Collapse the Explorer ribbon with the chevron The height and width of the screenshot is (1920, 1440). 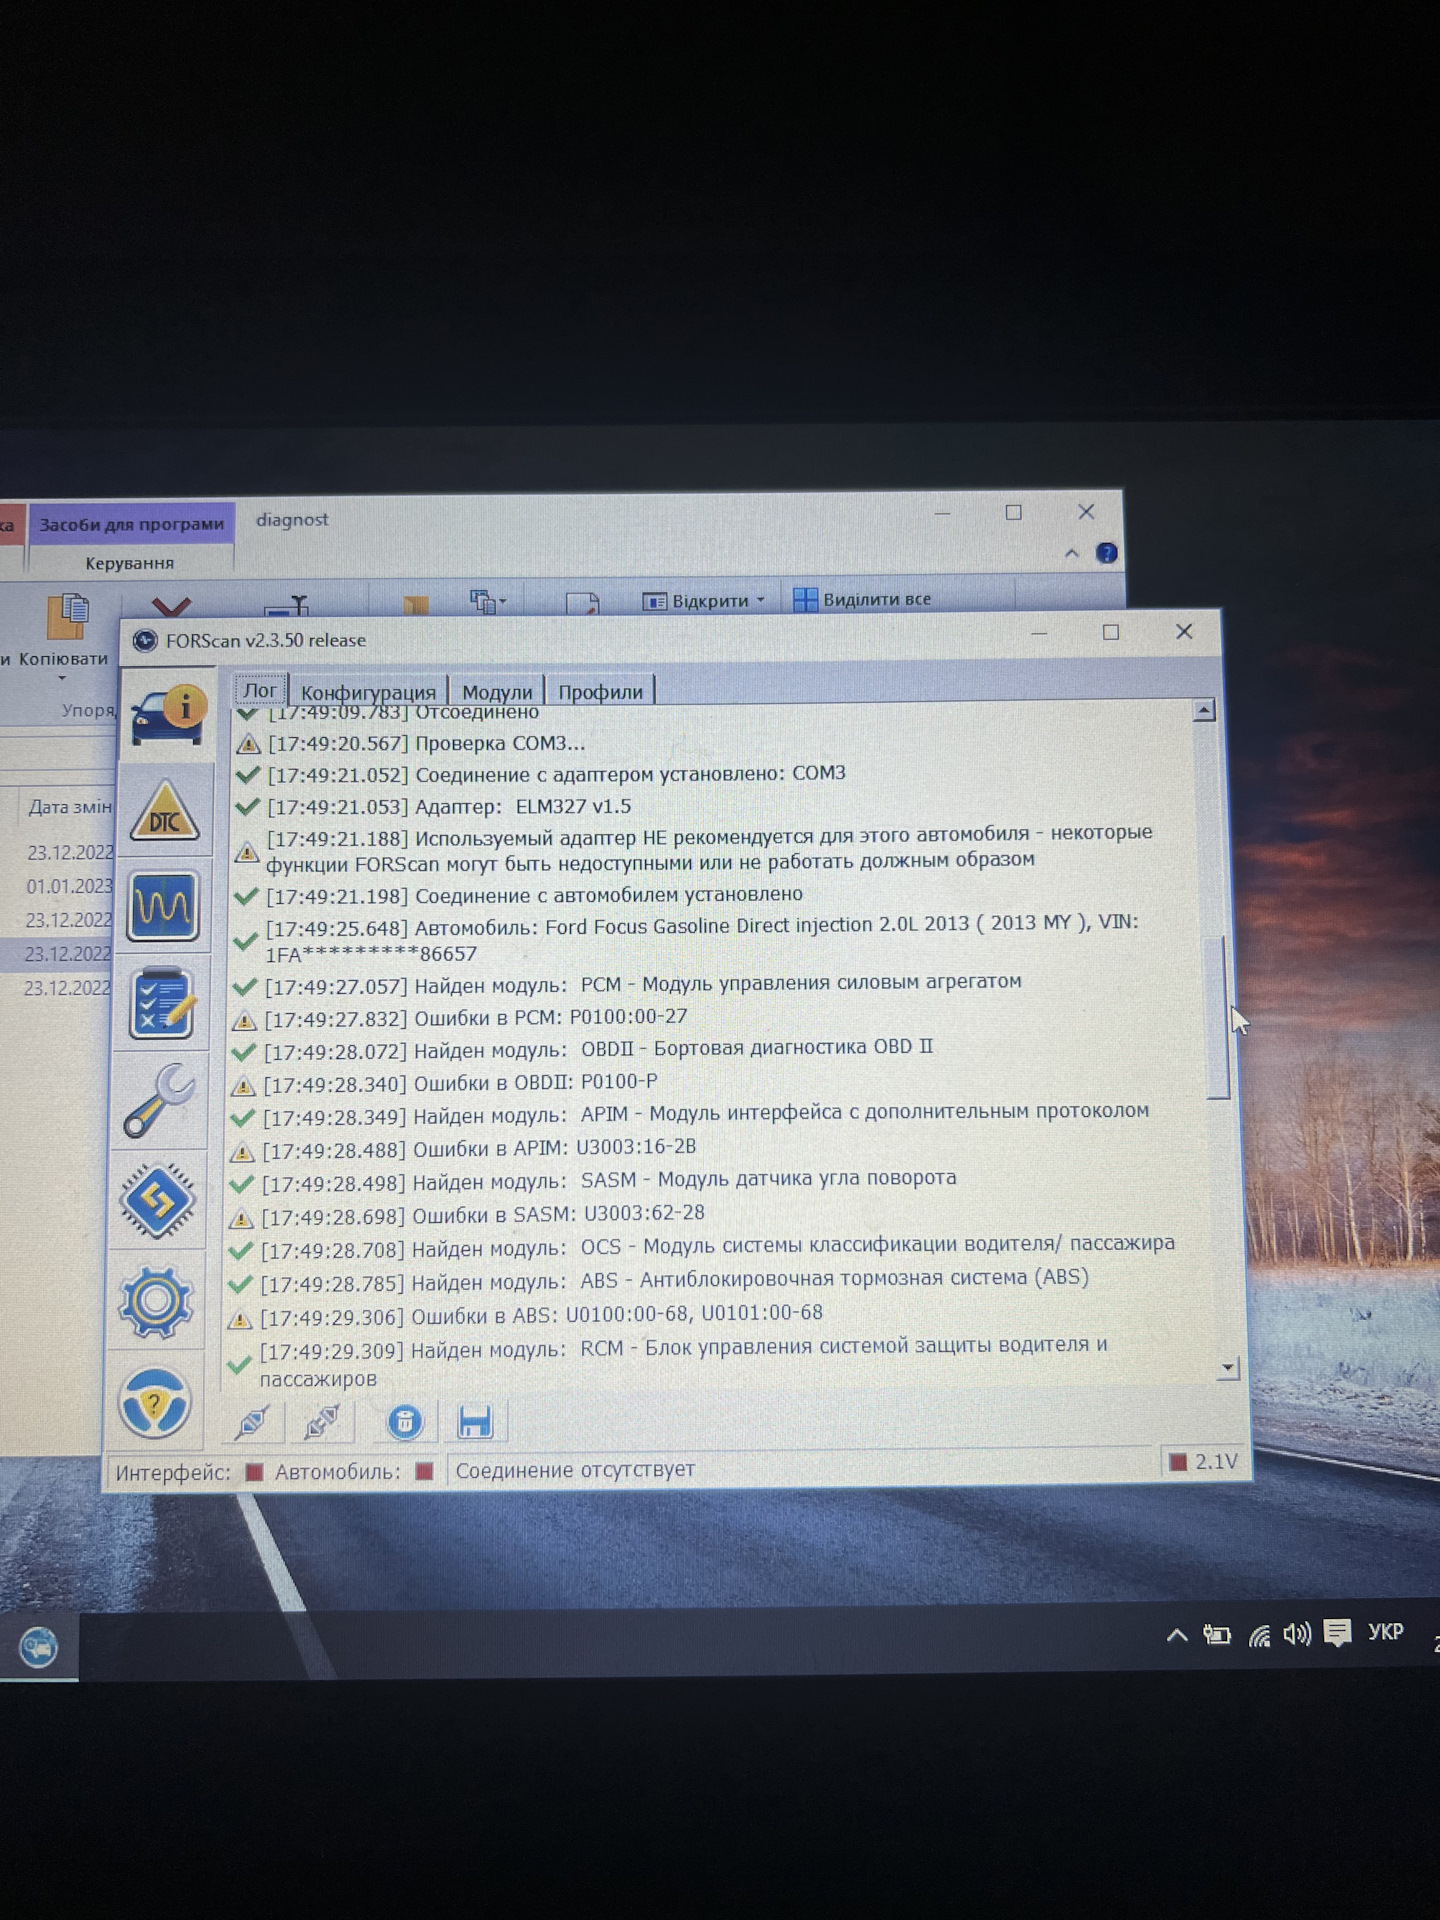(x=1072, y=553)
